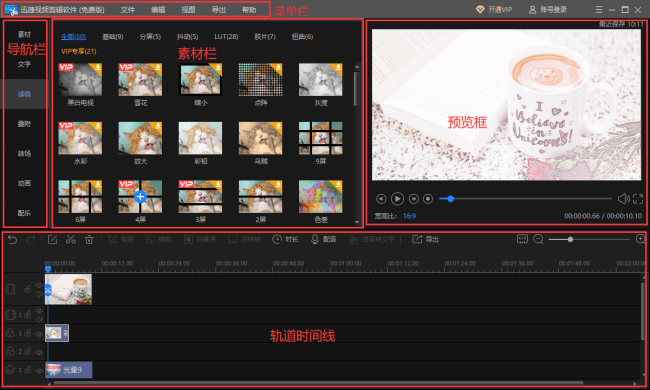Click the 导出 export toolbar button
This screenshot has width=650, height=390.
pos(425,240)
